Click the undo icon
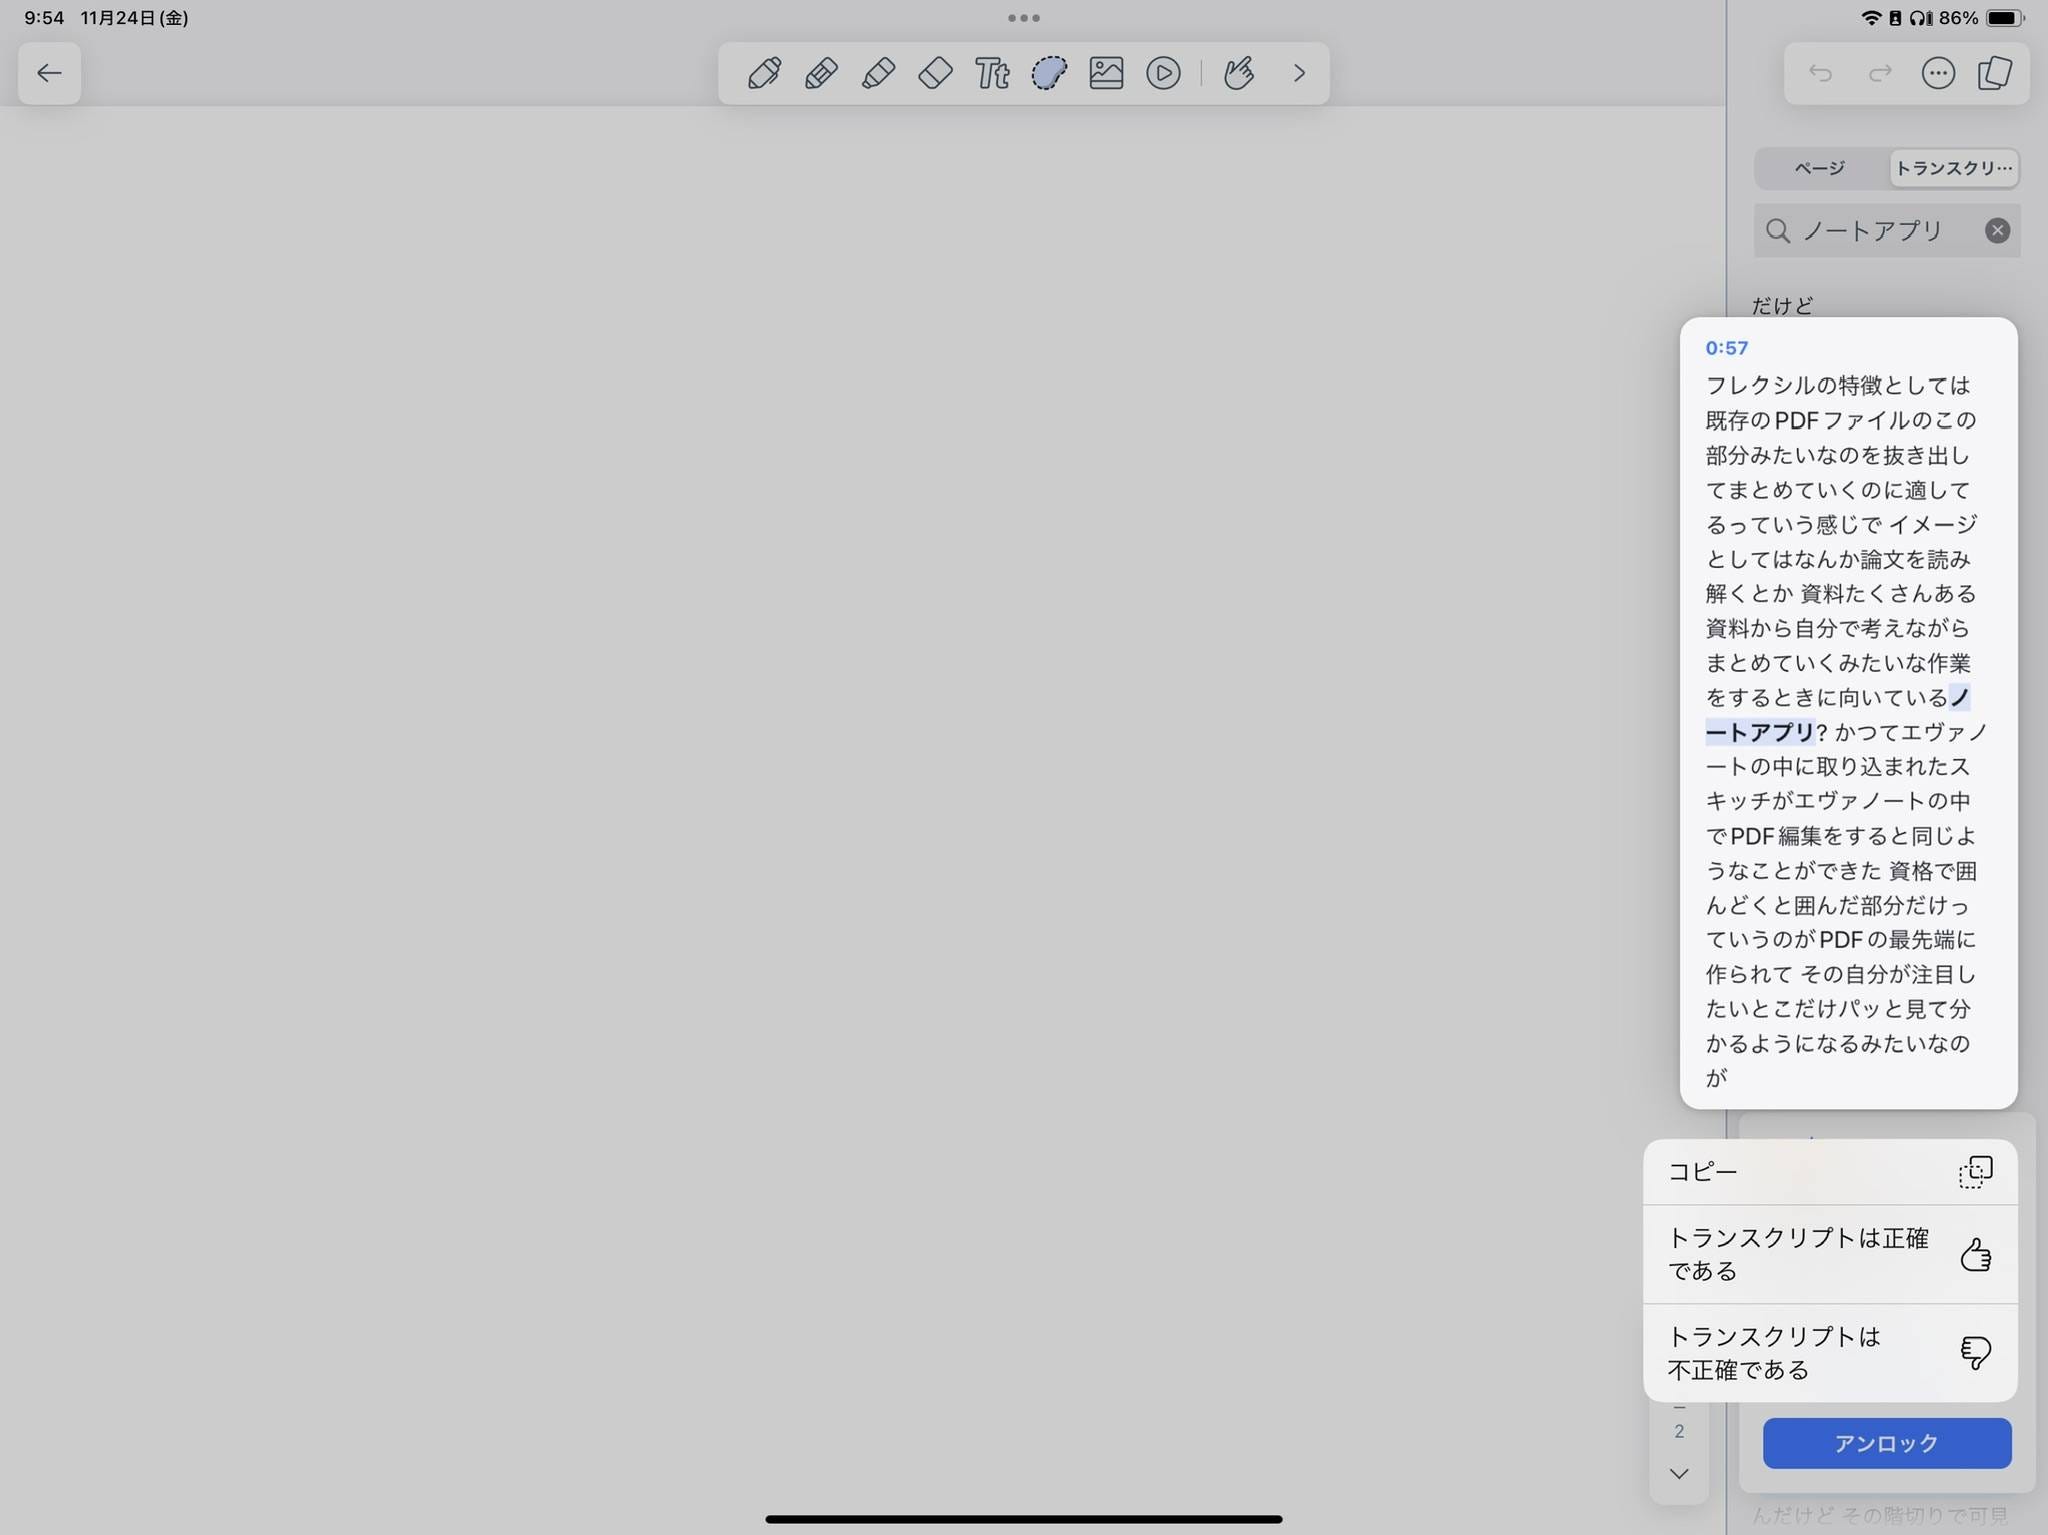 click(x=1822, y=73)
